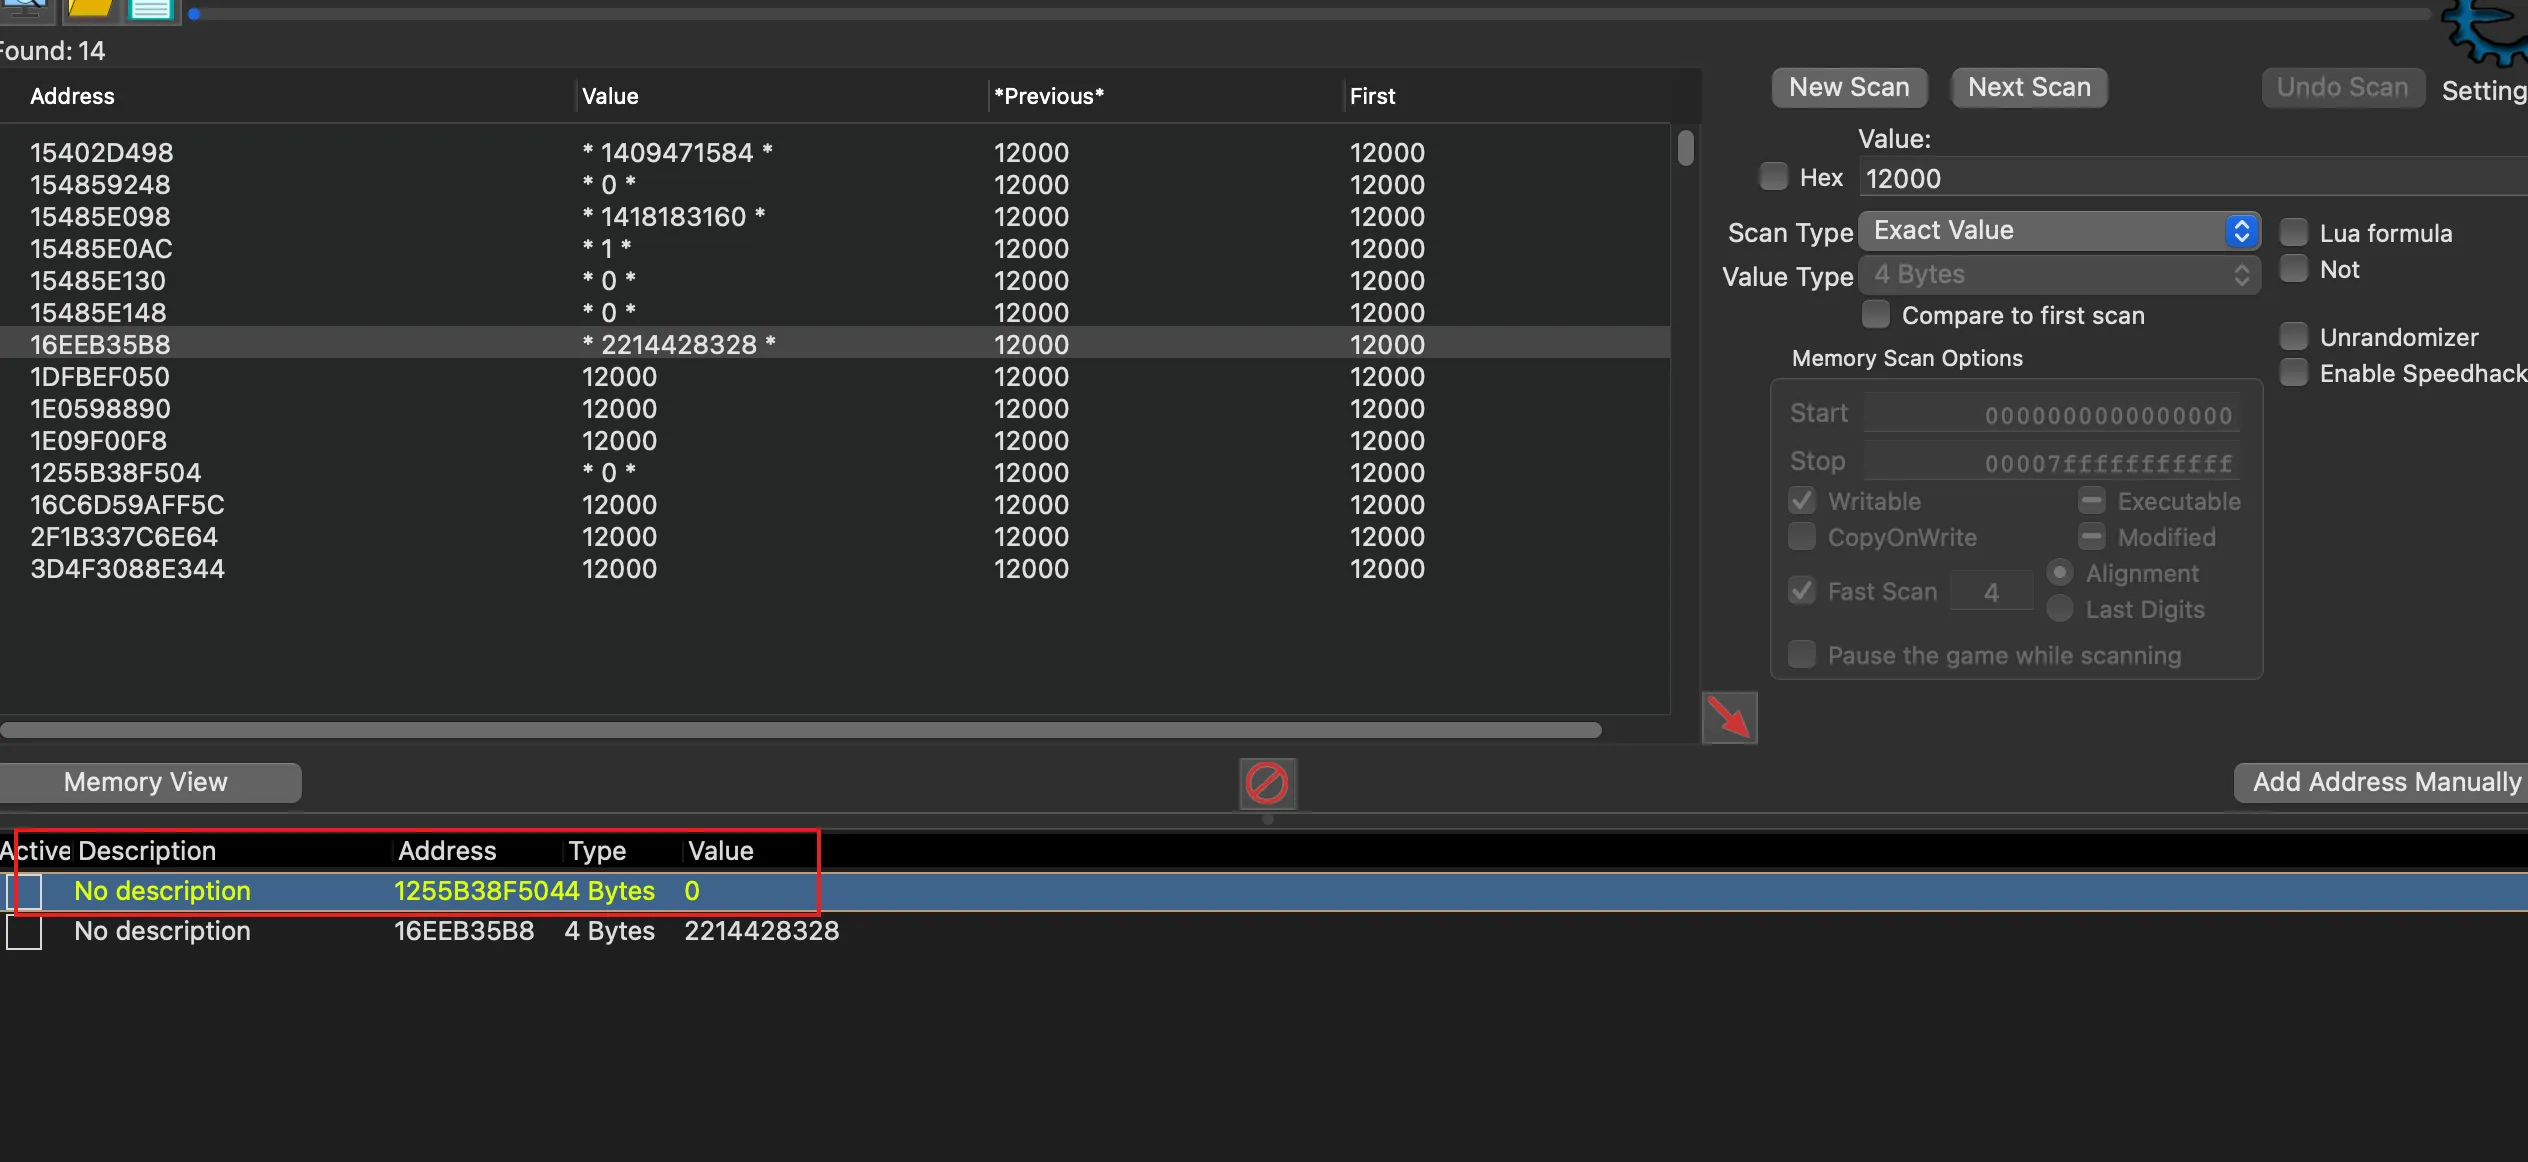Open the process selector computer icon
The width and height of the screenshot is (2528, 1162).
(24, 10)
